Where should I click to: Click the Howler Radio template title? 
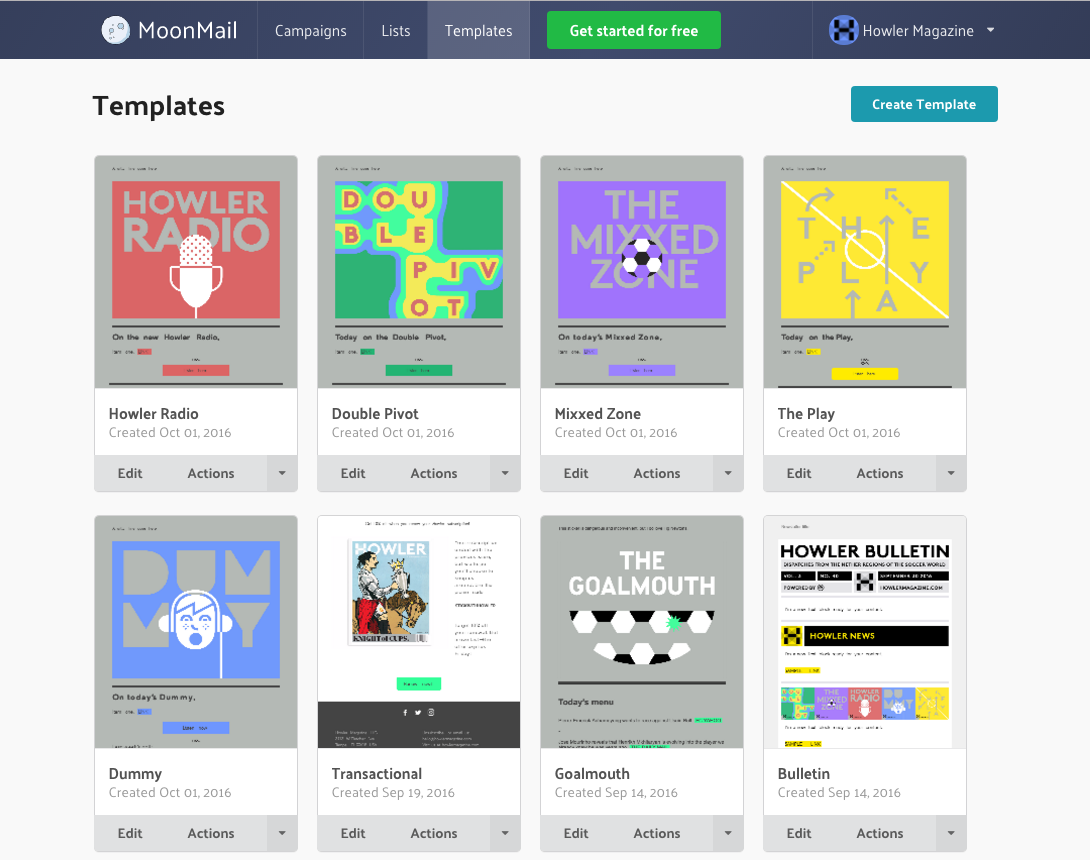[154, 414]
